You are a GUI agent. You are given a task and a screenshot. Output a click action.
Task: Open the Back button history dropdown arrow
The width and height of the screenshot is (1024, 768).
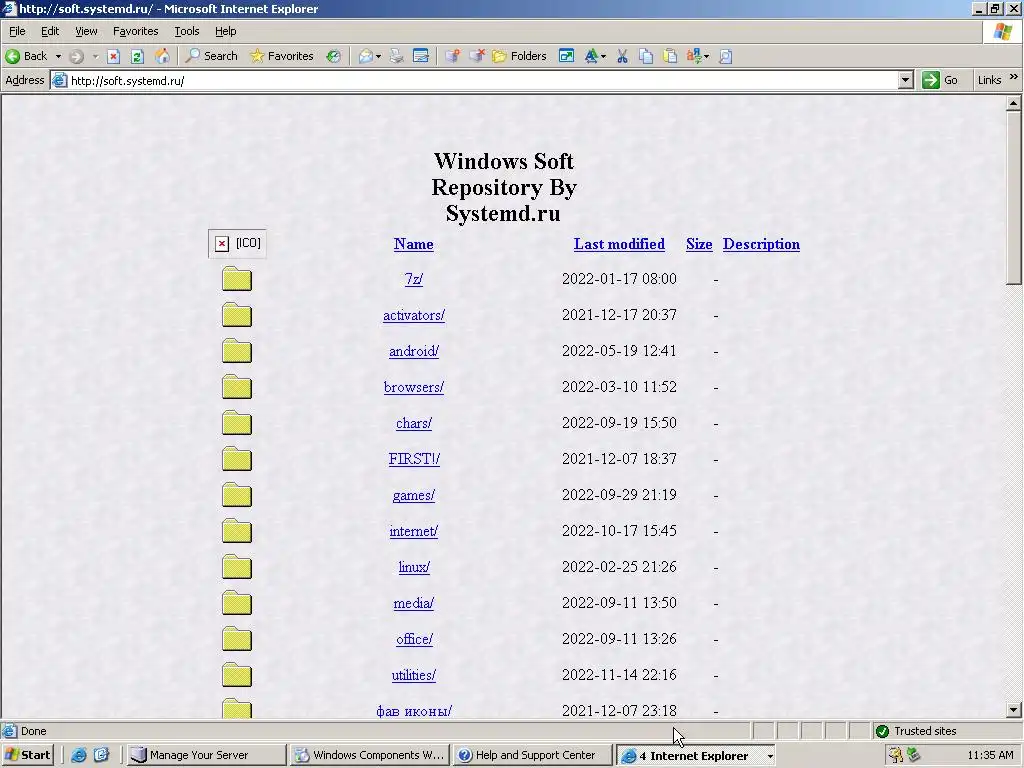[58, 56]
